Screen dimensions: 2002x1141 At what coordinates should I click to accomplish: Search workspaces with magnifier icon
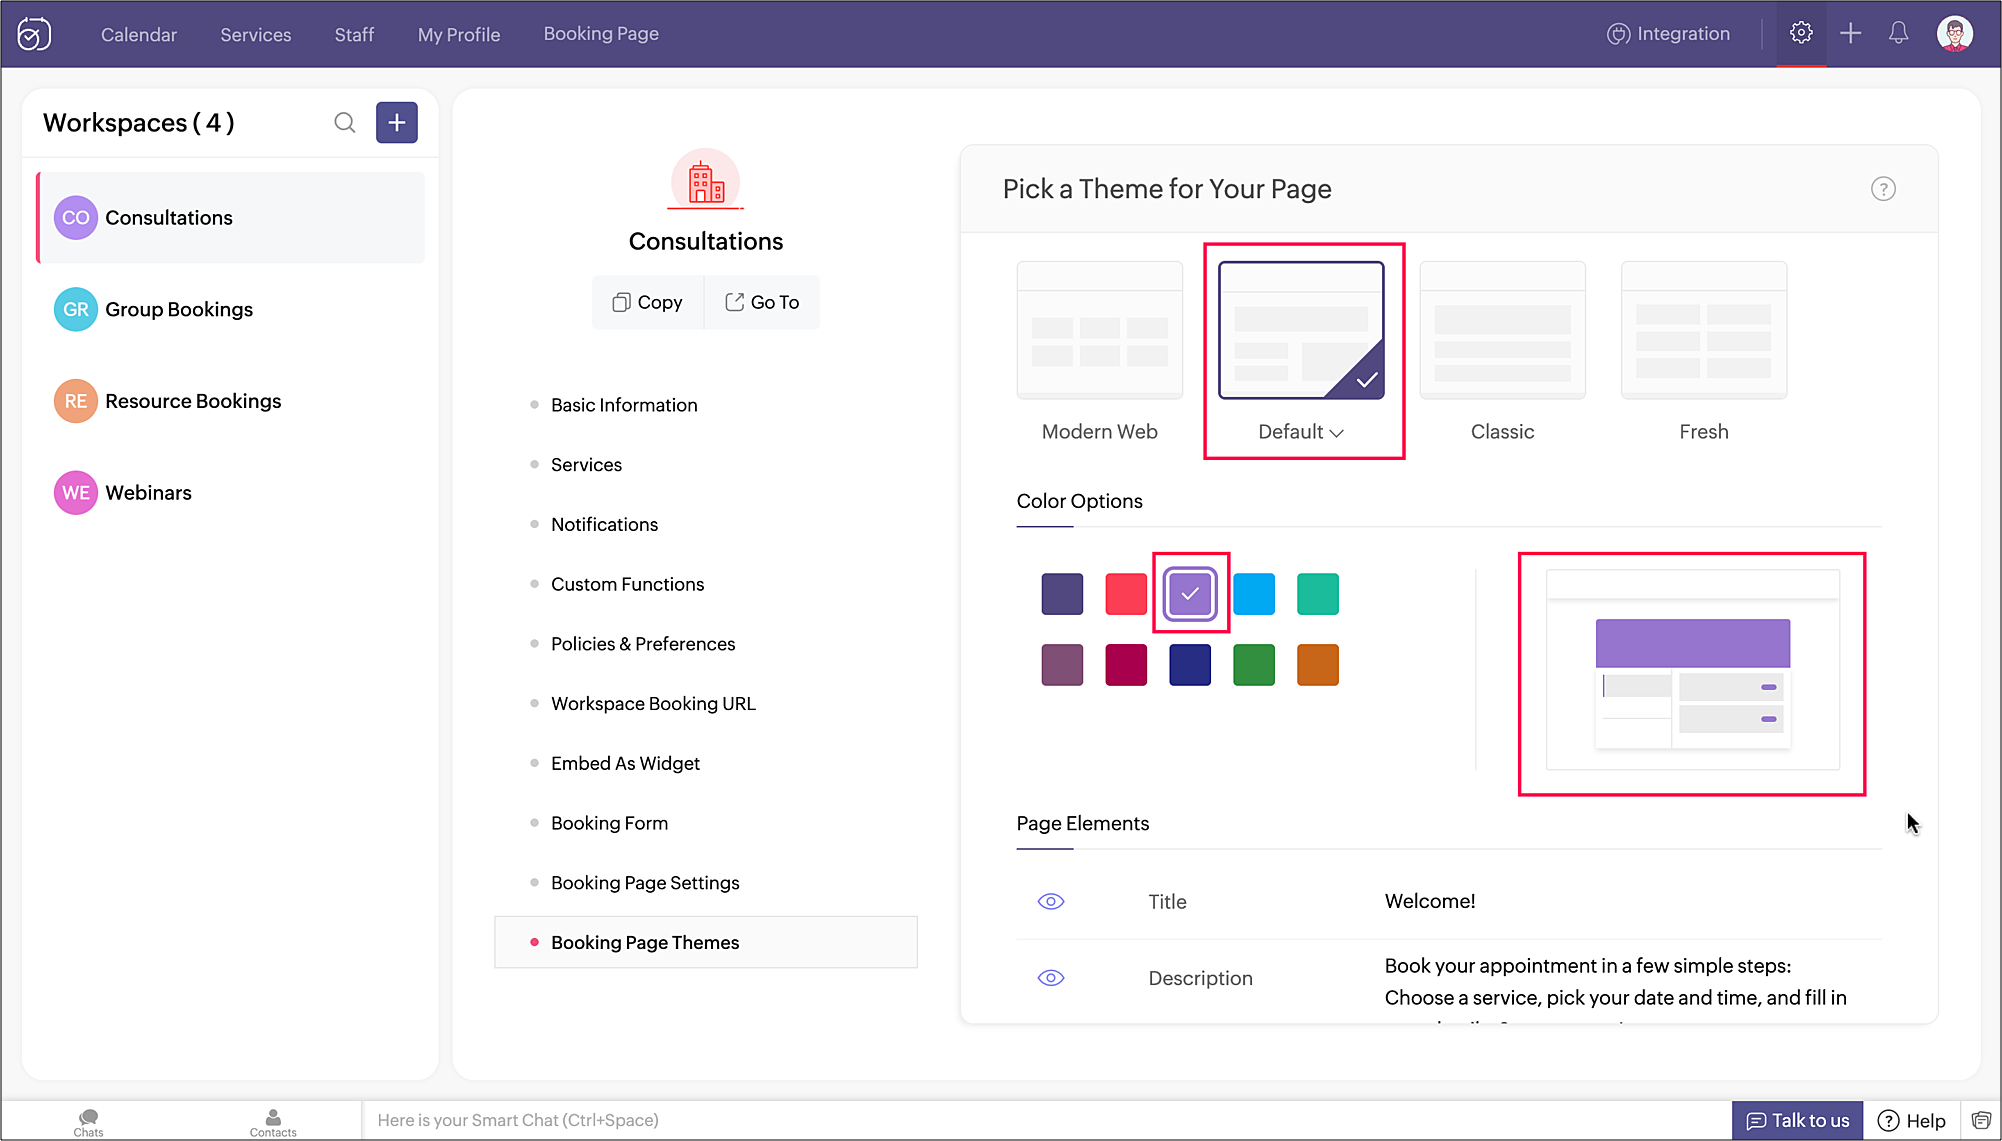(x=345, y=123)
